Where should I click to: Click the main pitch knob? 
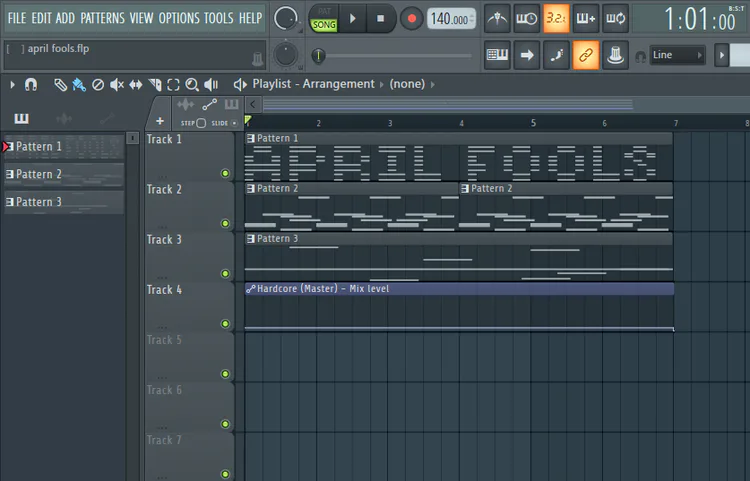coord(286,55)
